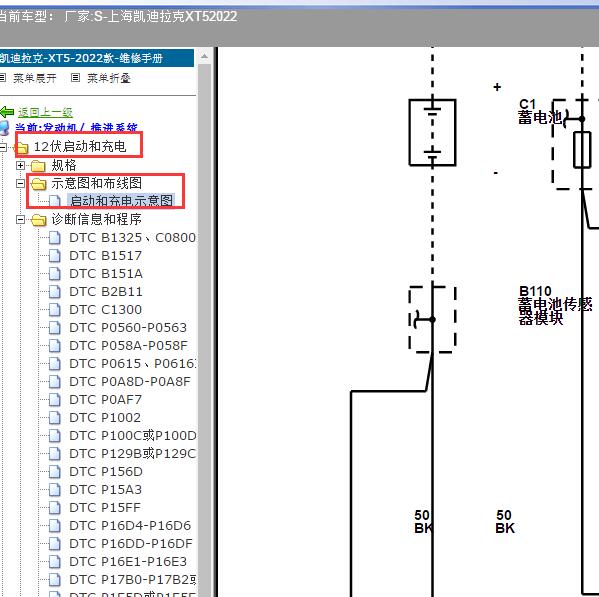Viewport: 599px width, 597px height.
Task: Select the 12伏启动和充电 folder
Action: click(x=80, y=146)
